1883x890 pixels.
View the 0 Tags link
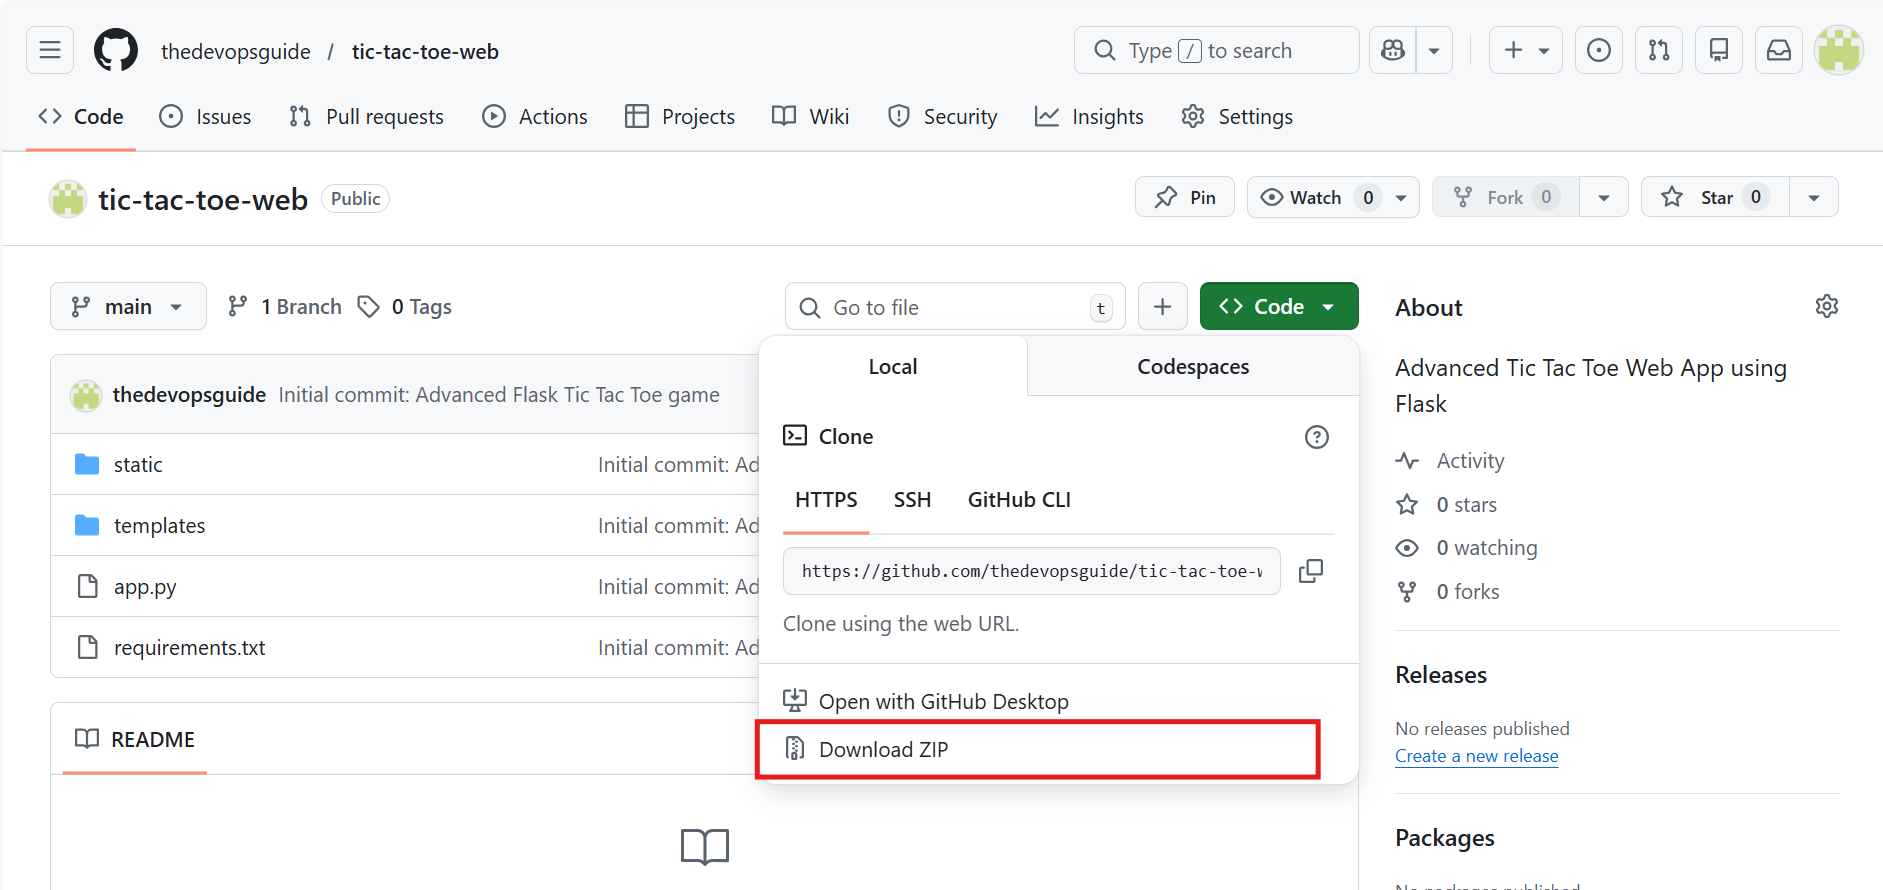(x=405, y=307)
